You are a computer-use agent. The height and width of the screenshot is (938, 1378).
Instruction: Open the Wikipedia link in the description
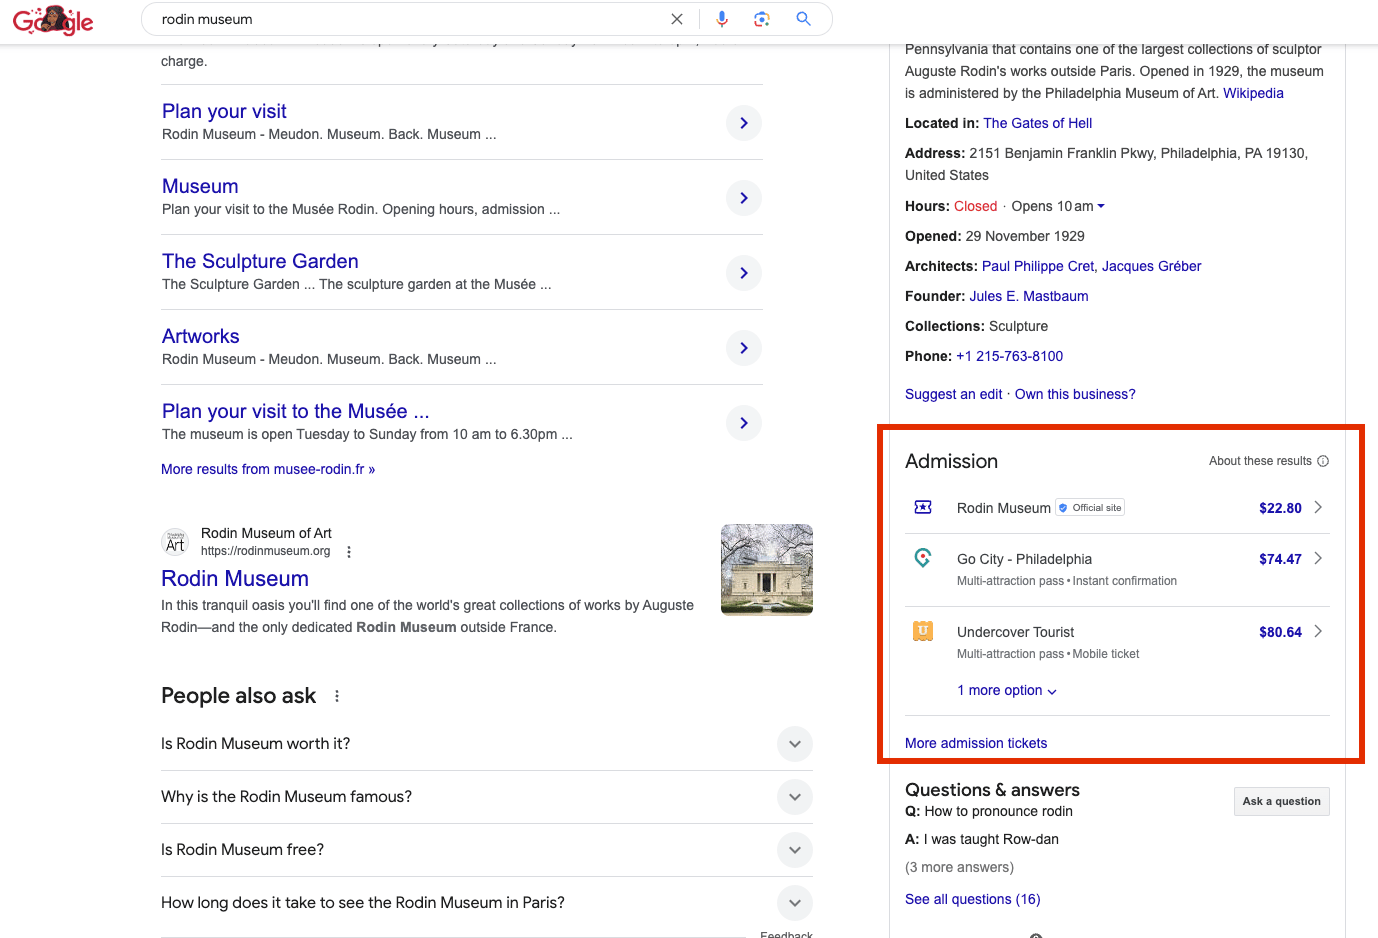[x=1253, y=93]
